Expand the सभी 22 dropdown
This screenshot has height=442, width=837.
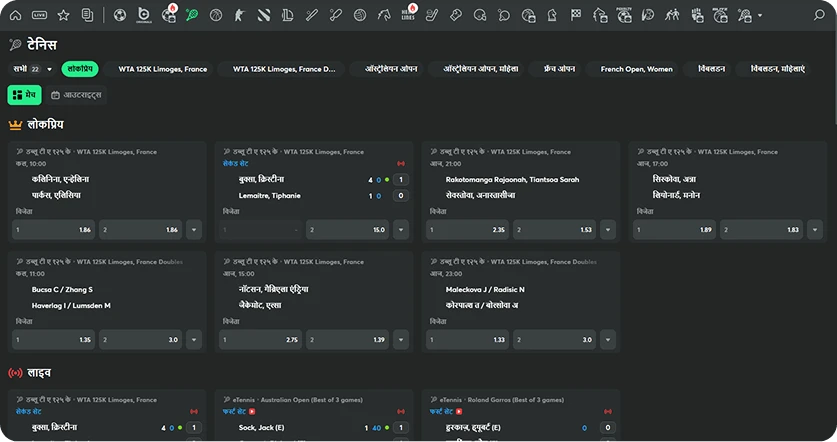pos(28,69)
